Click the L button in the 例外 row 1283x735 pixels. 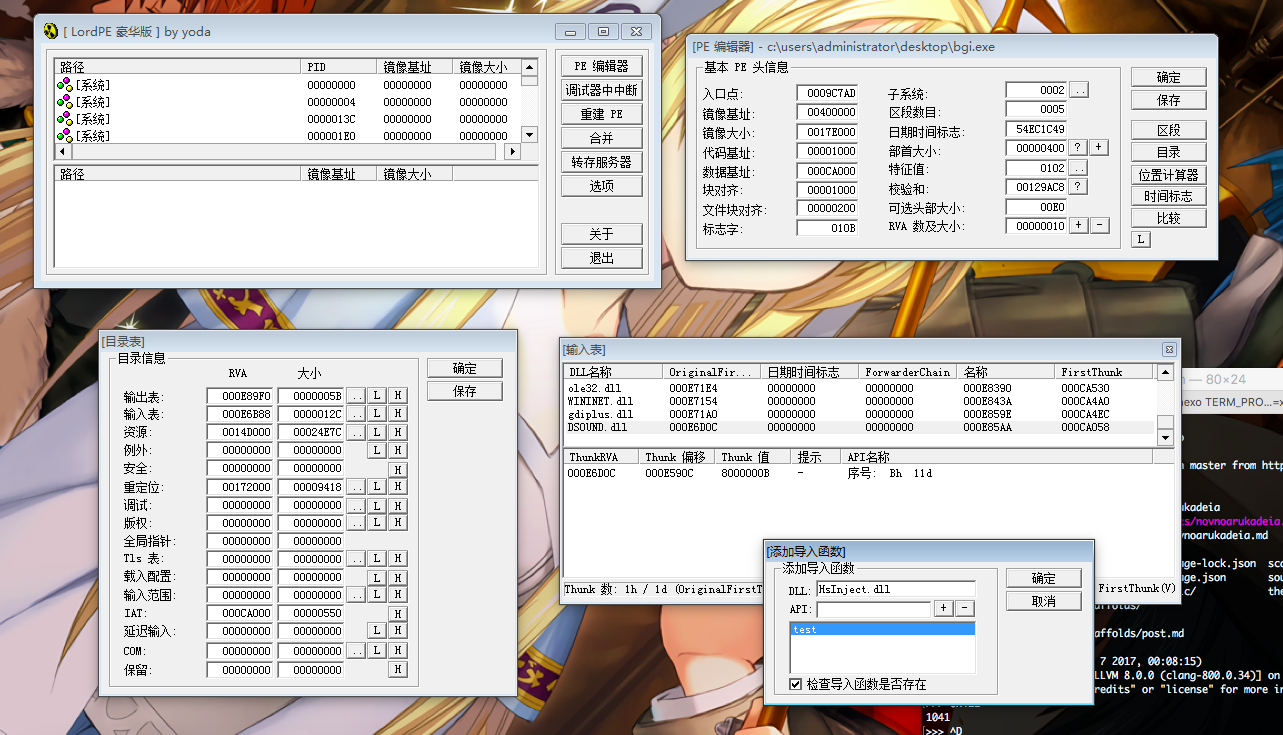(x=377, y=450)
